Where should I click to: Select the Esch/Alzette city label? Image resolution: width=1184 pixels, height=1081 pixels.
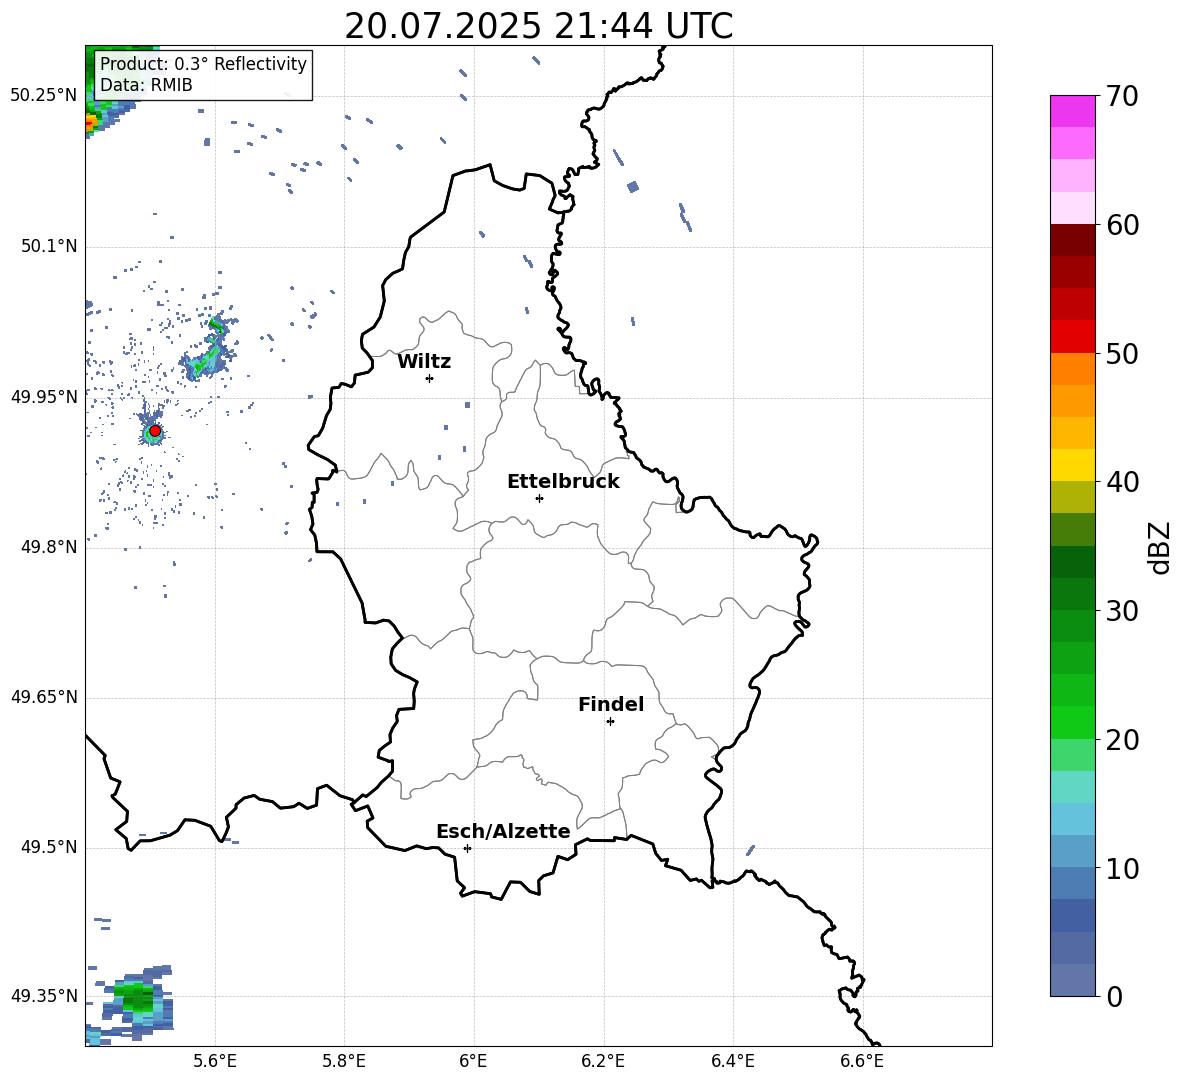coord(503,831)
